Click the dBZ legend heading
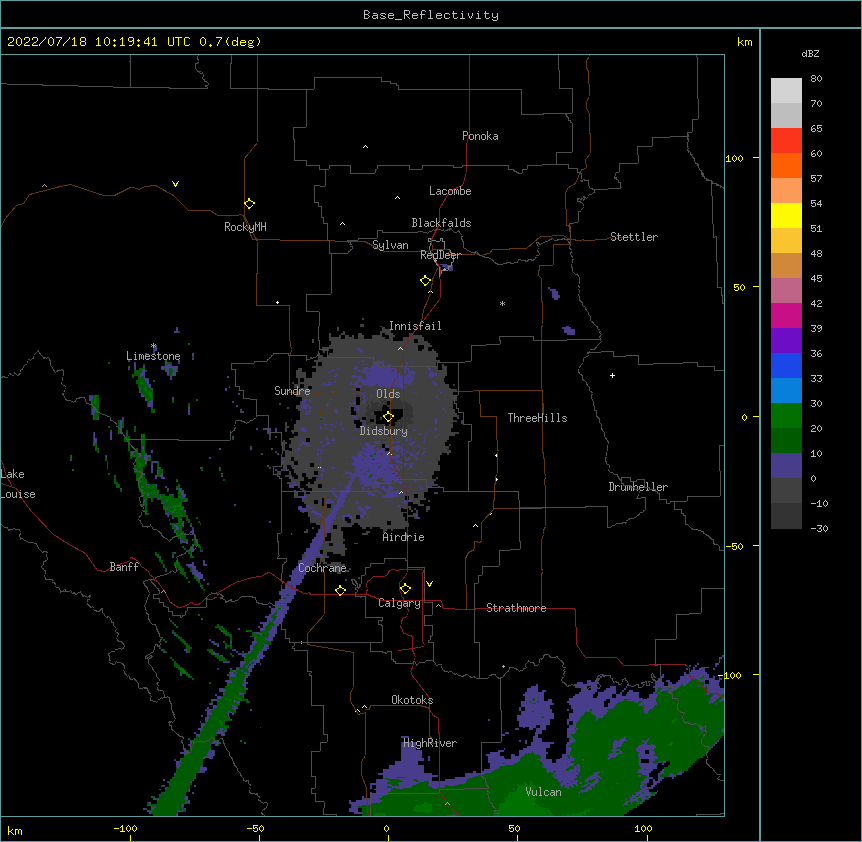Viewport: 862px width, 842px height. (x=810, y=54)
